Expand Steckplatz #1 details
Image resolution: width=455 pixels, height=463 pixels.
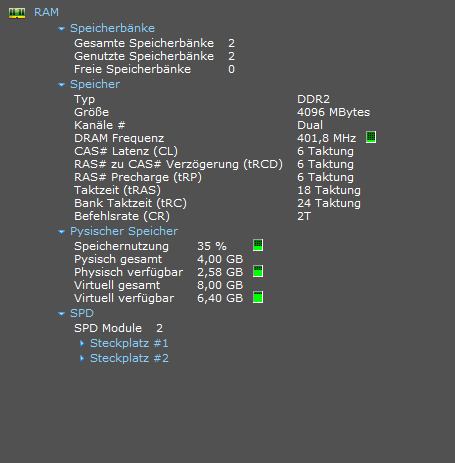pos(82,344)
